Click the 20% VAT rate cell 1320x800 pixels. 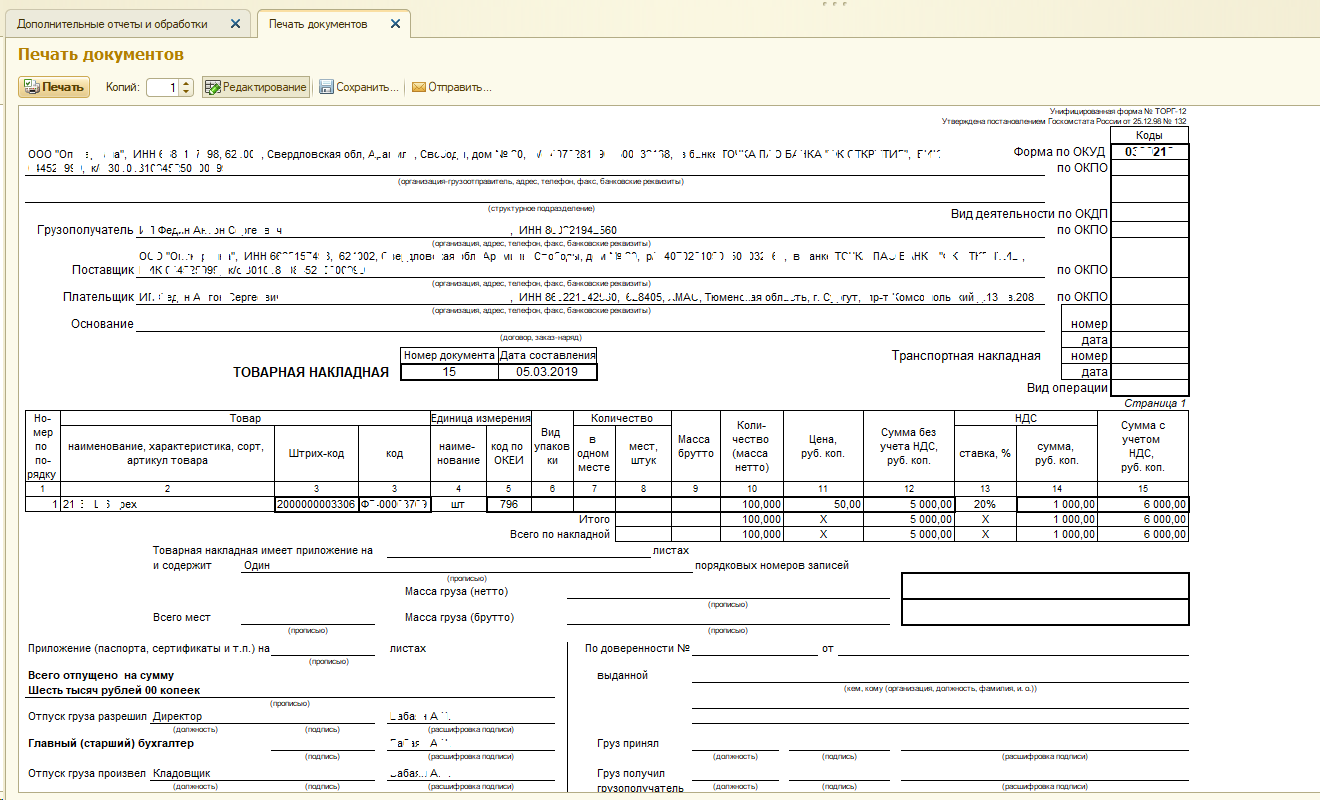(x=985, y=505)
